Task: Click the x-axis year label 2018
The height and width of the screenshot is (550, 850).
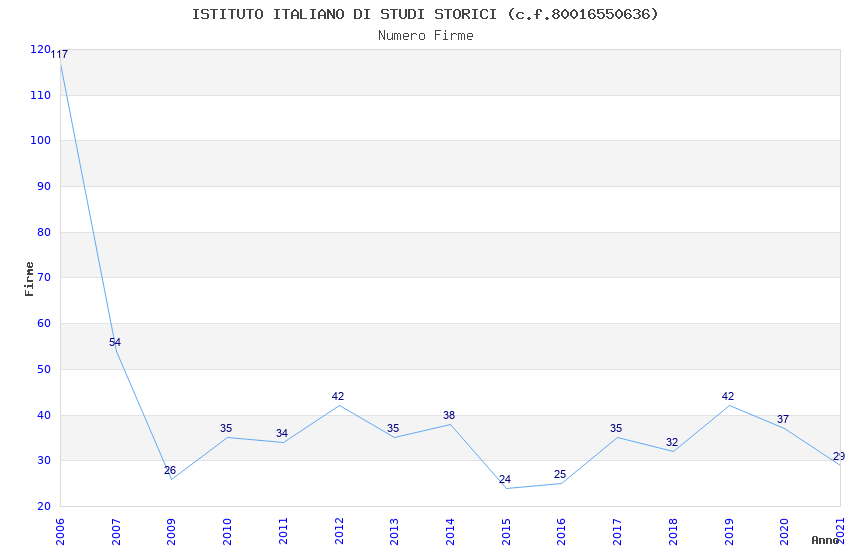Action: tap(673, 531)
